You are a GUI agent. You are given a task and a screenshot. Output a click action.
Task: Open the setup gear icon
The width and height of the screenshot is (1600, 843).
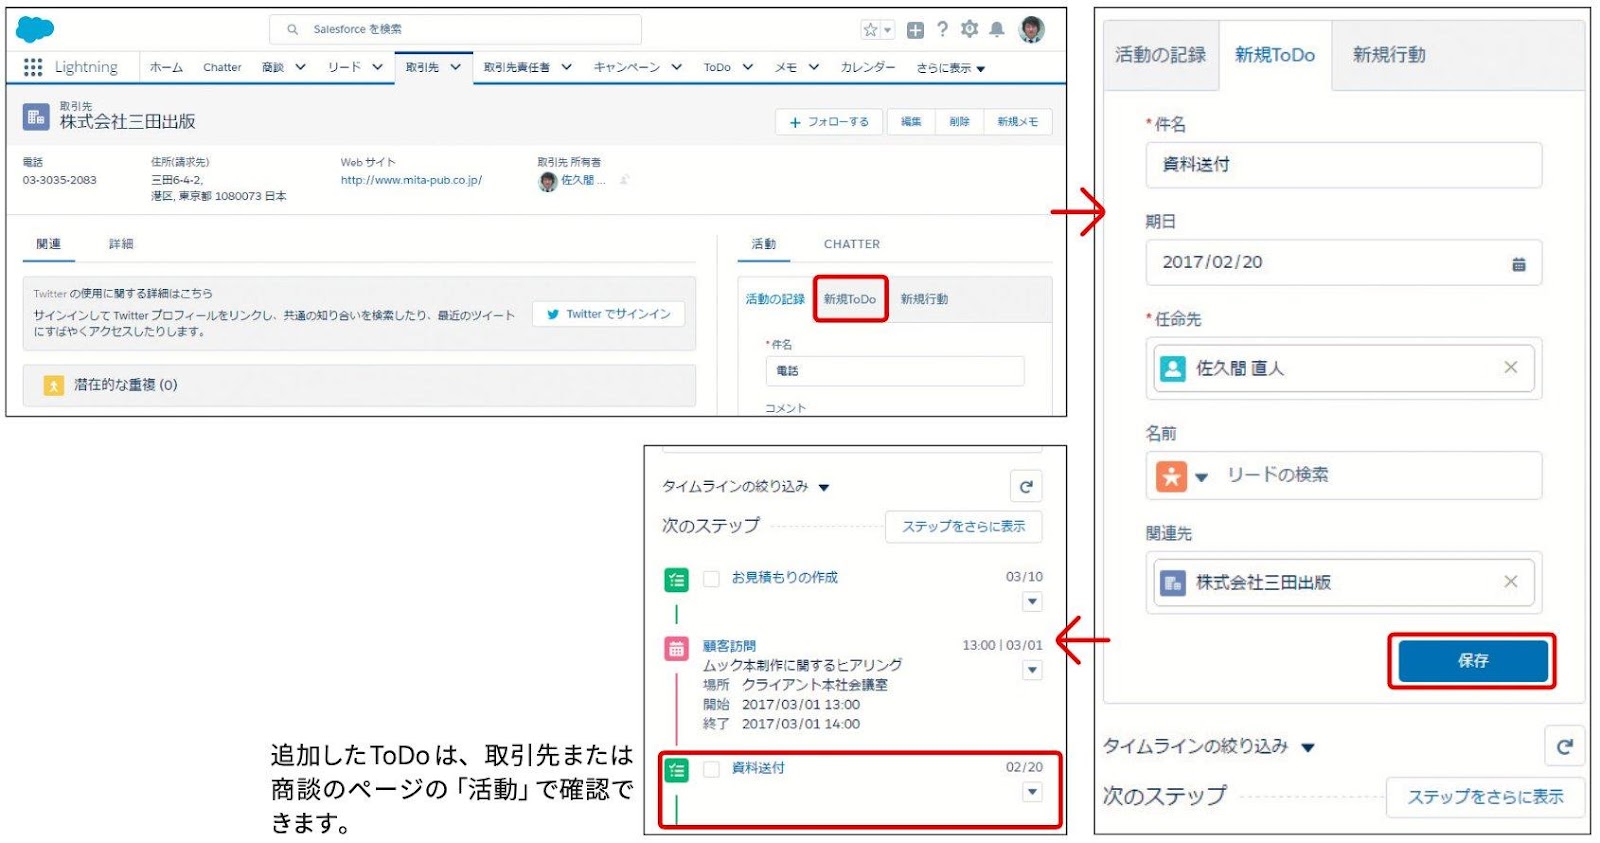tap(969, 29)
